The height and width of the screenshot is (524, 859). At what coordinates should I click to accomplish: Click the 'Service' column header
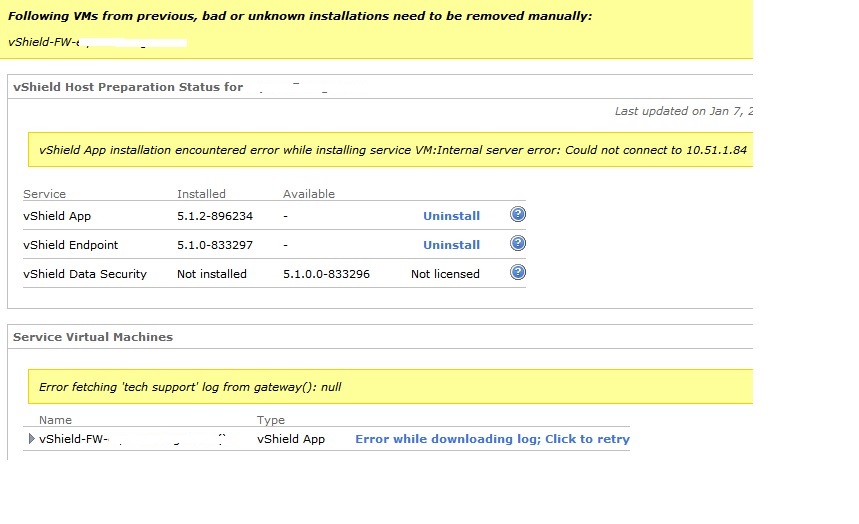[x=44, y=194]
